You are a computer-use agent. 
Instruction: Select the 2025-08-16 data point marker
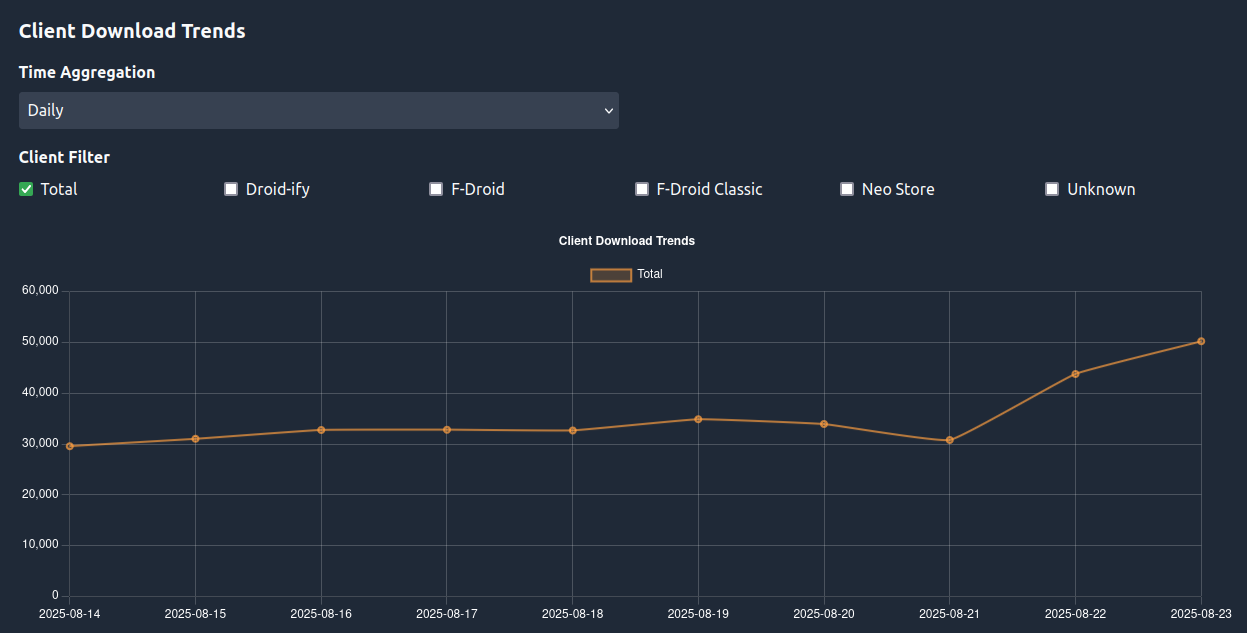tap(321, 430)
